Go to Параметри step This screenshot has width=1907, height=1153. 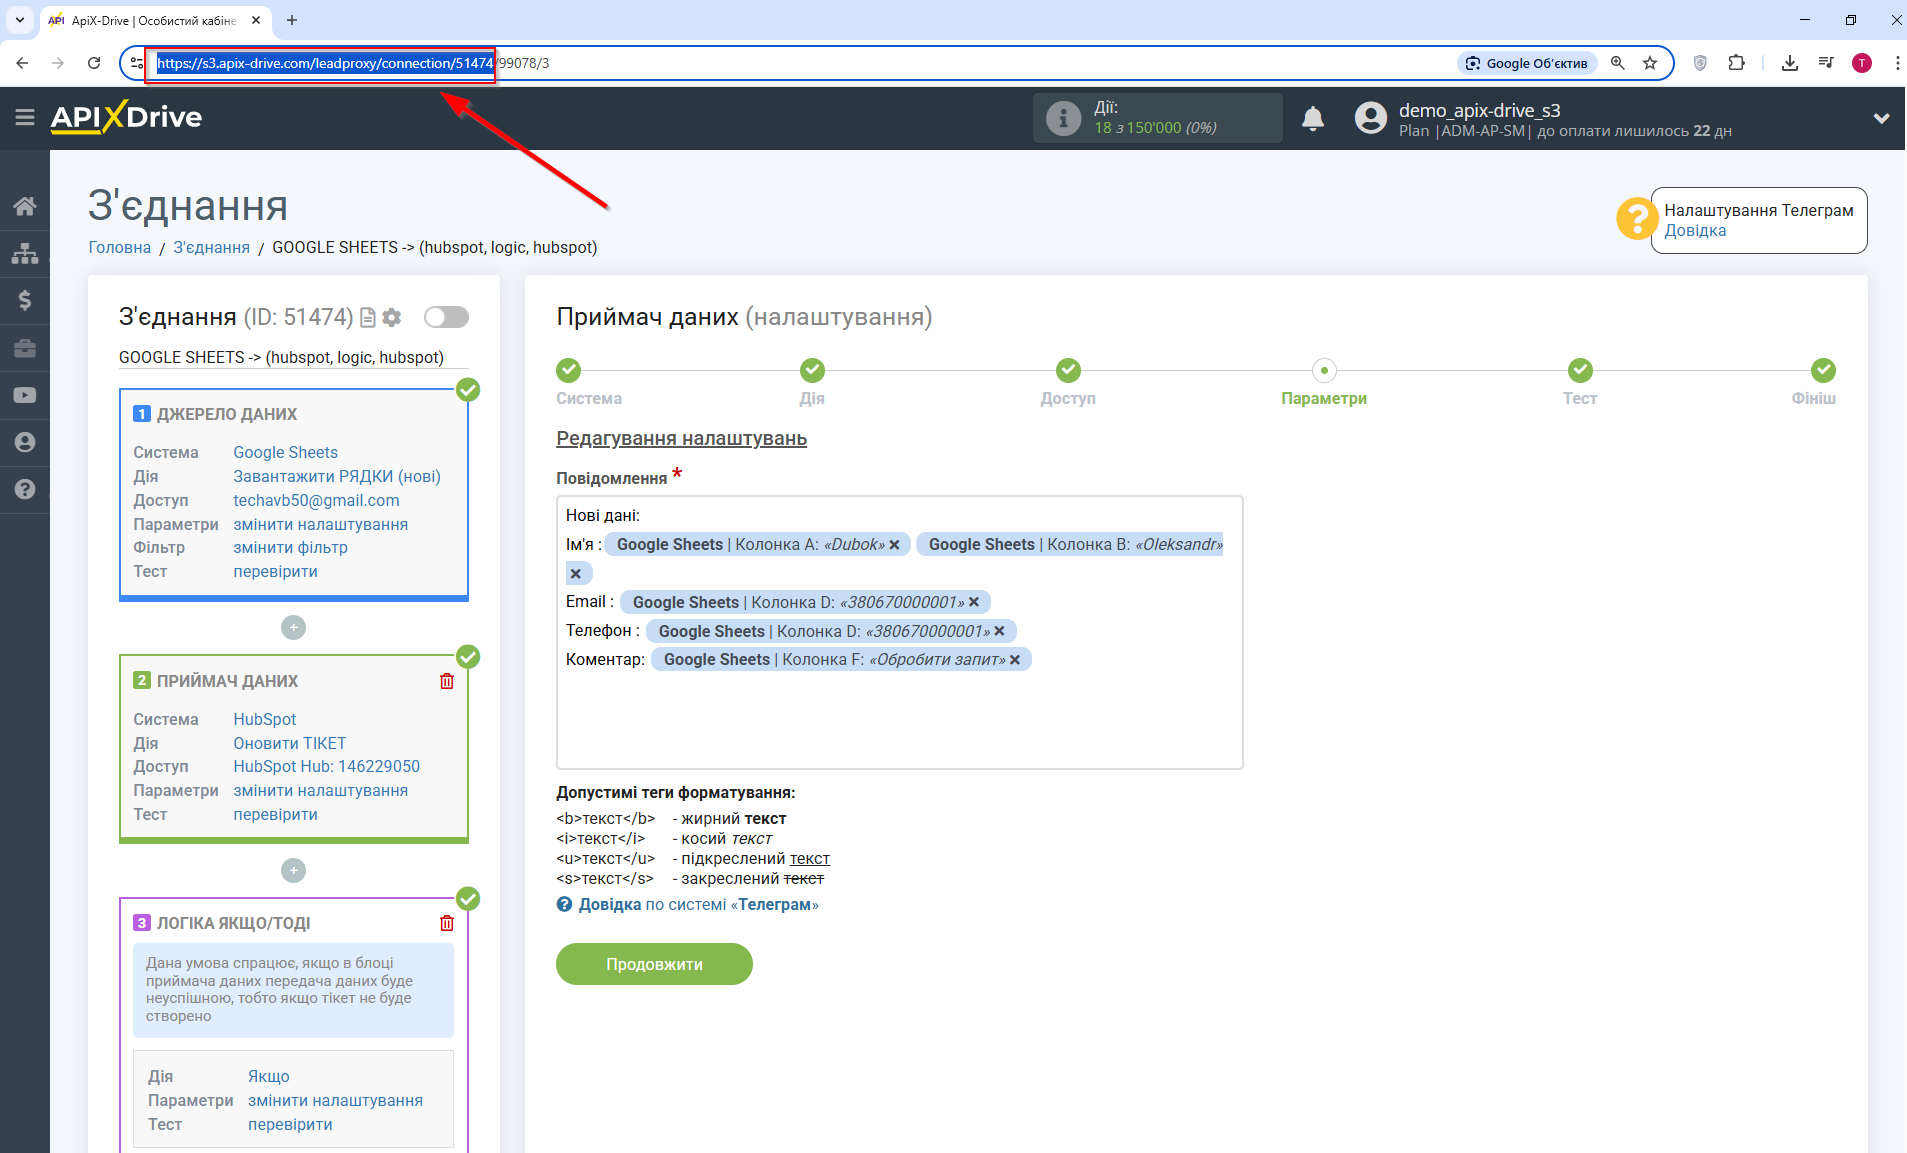click(x=1324, y=370)
